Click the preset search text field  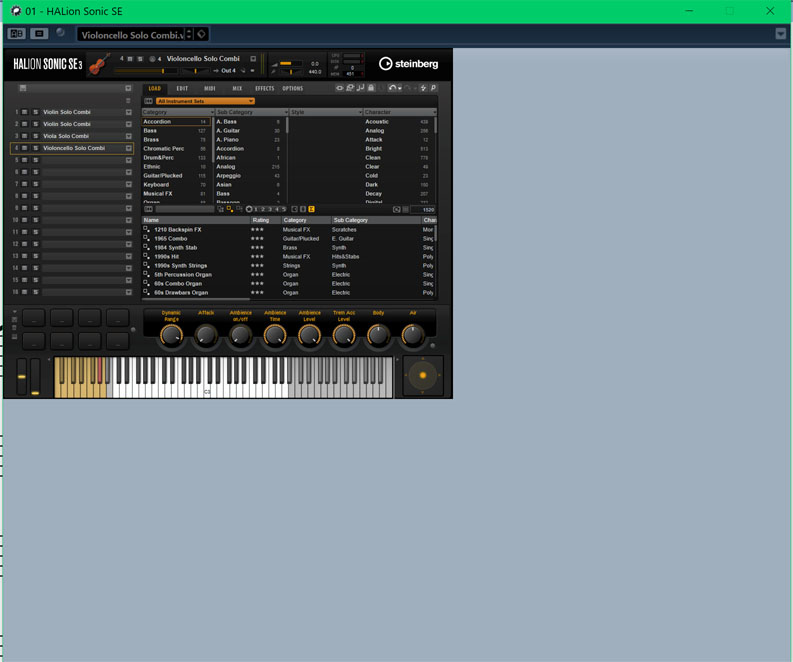(x=185, y=209)
